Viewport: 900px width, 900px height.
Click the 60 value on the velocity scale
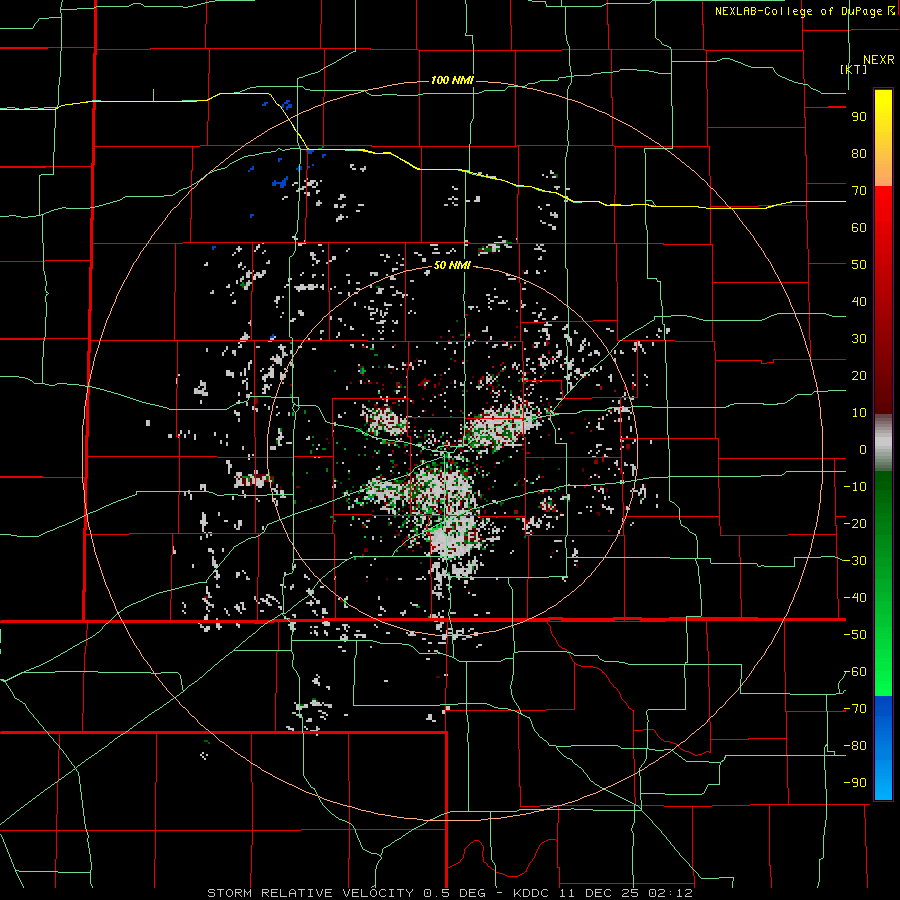tap(859, 228)
